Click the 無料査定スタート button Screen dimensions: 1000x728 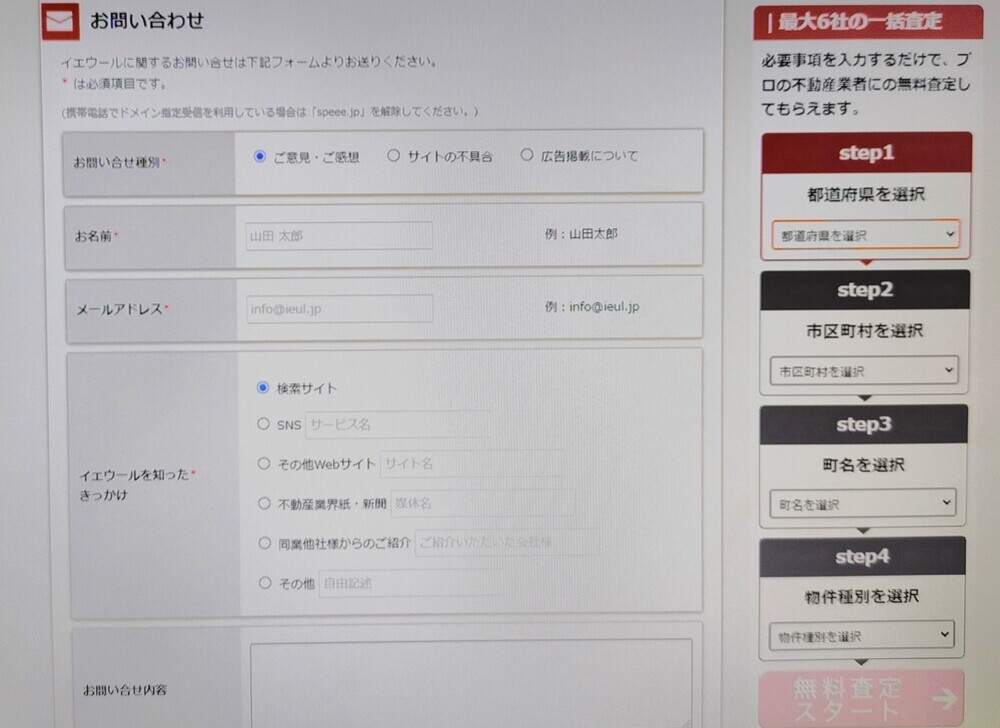(x=861, y=699)
